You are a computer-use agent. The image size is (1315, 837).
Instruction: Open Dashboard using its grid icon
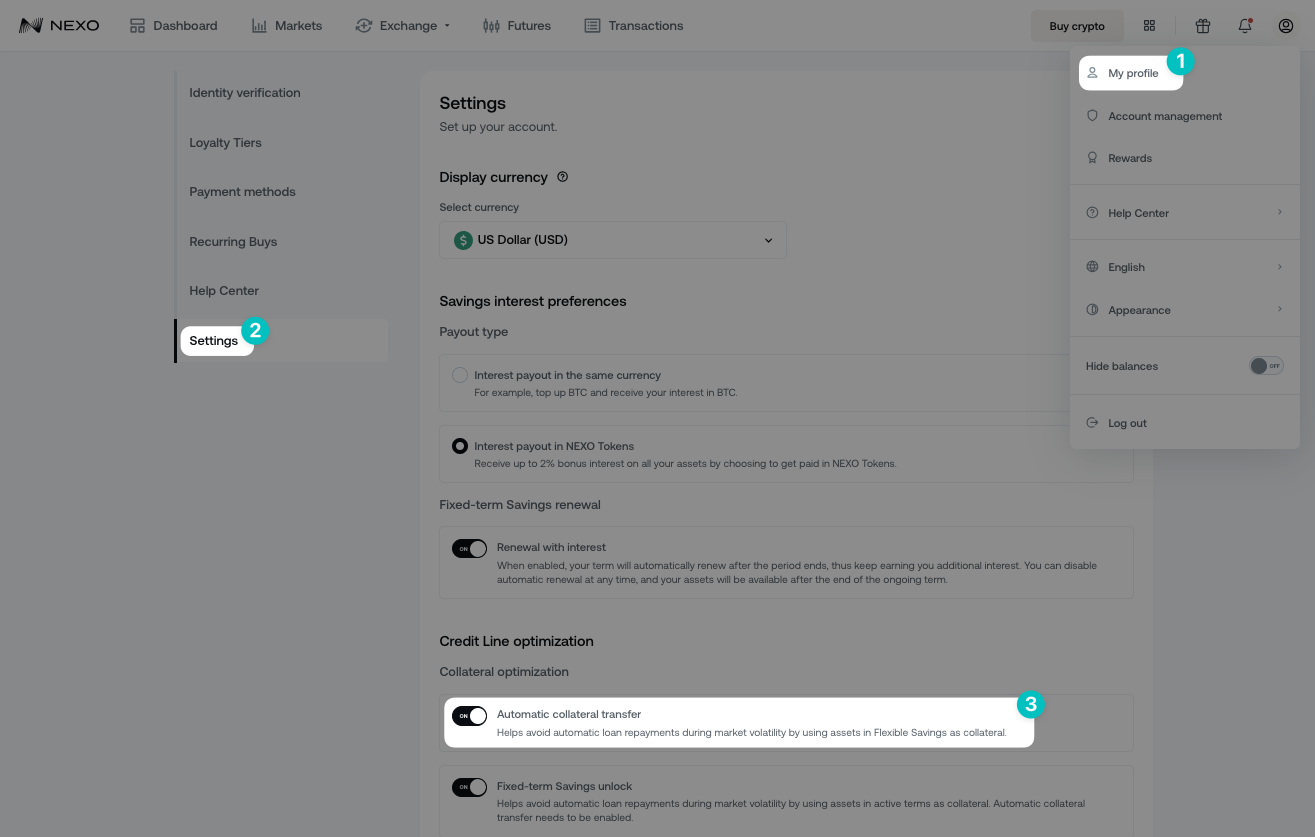(137, 25)
